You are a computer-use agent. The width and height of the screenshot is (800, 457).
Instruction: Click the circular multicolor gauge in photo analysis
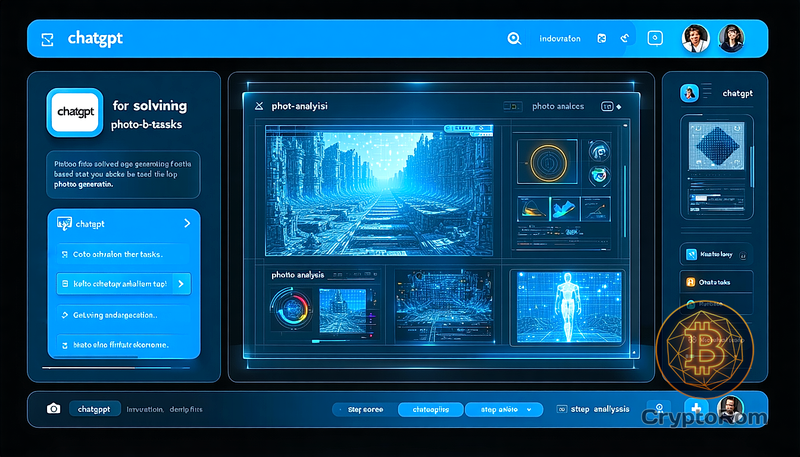[290, 308]
